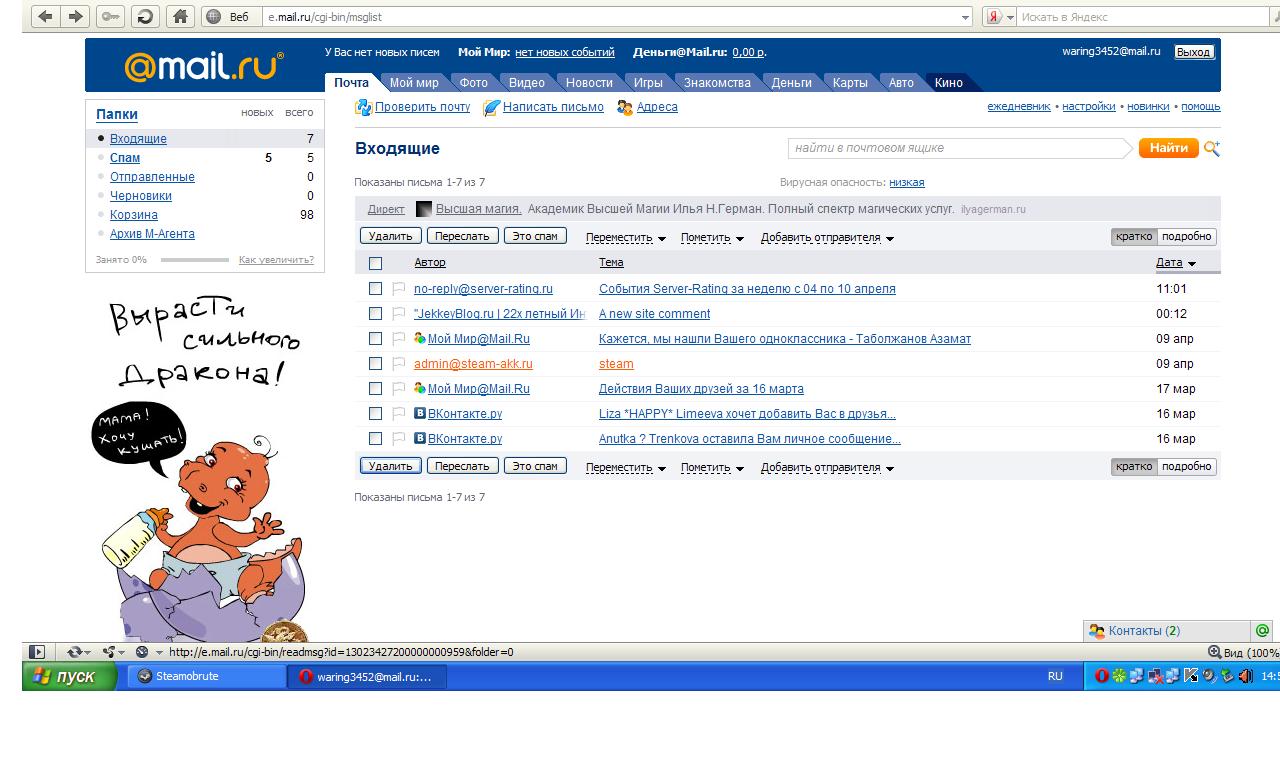
Task: Open the address bar history dropdown
Action: 965,17
